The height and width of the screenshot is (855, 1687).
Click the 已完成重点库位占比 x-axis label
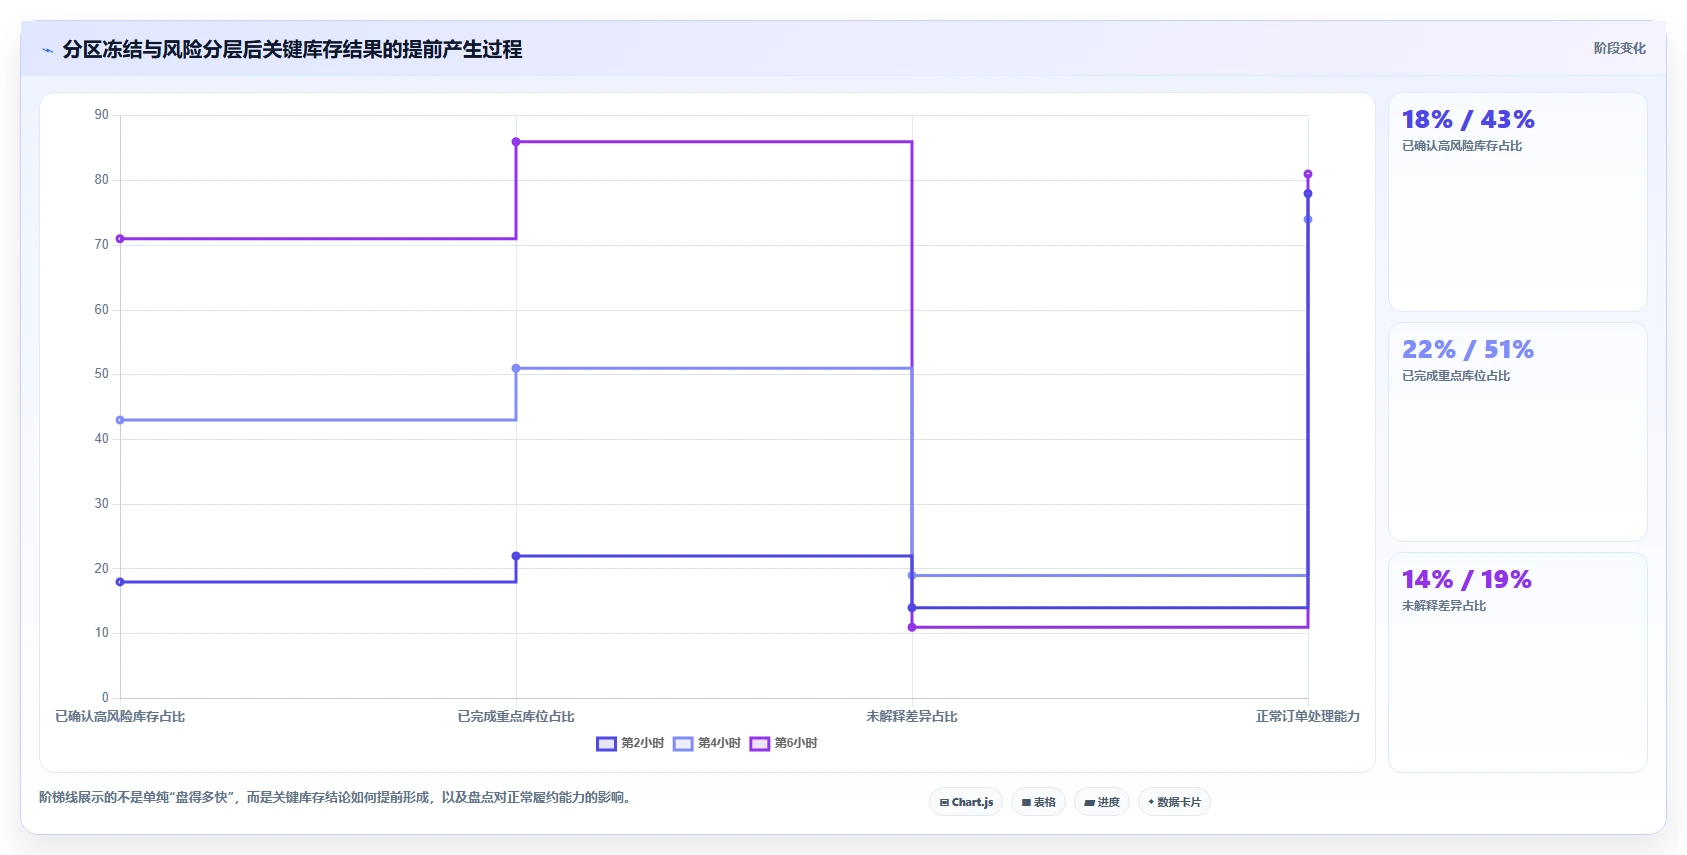click(x=516, y=717)
